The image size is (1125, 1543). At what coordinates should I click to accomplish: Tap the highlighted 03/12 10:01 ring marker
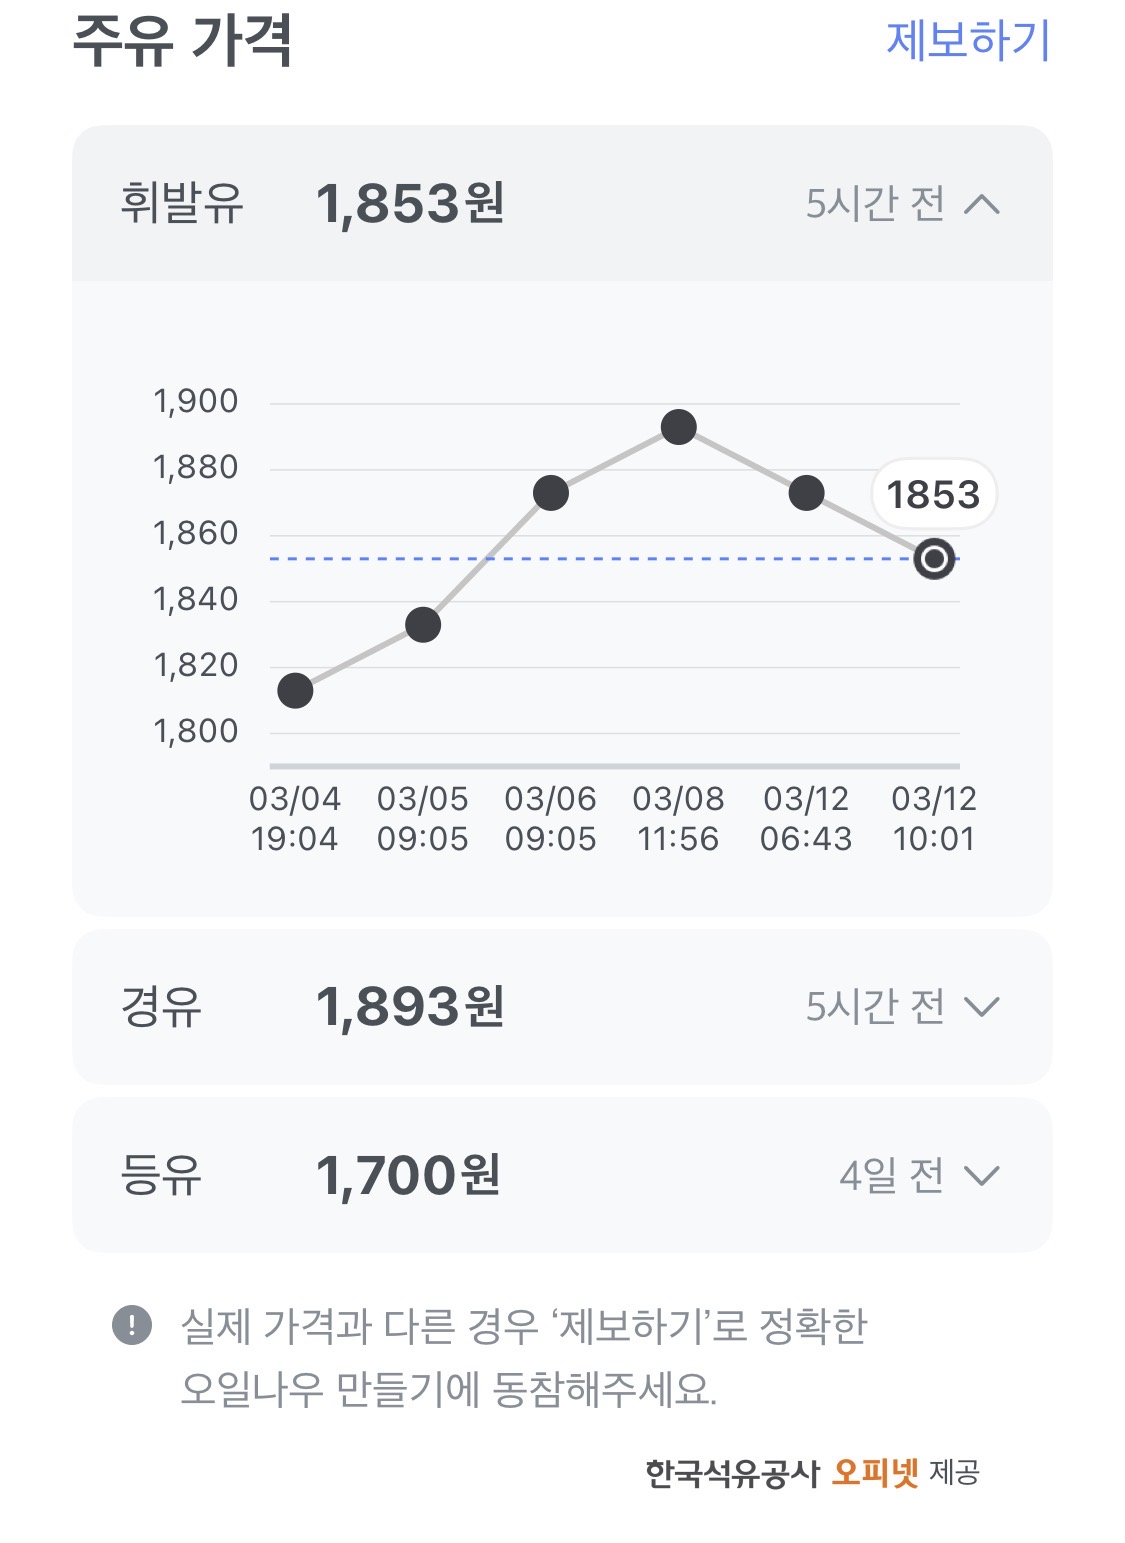(x=934, y=559)
